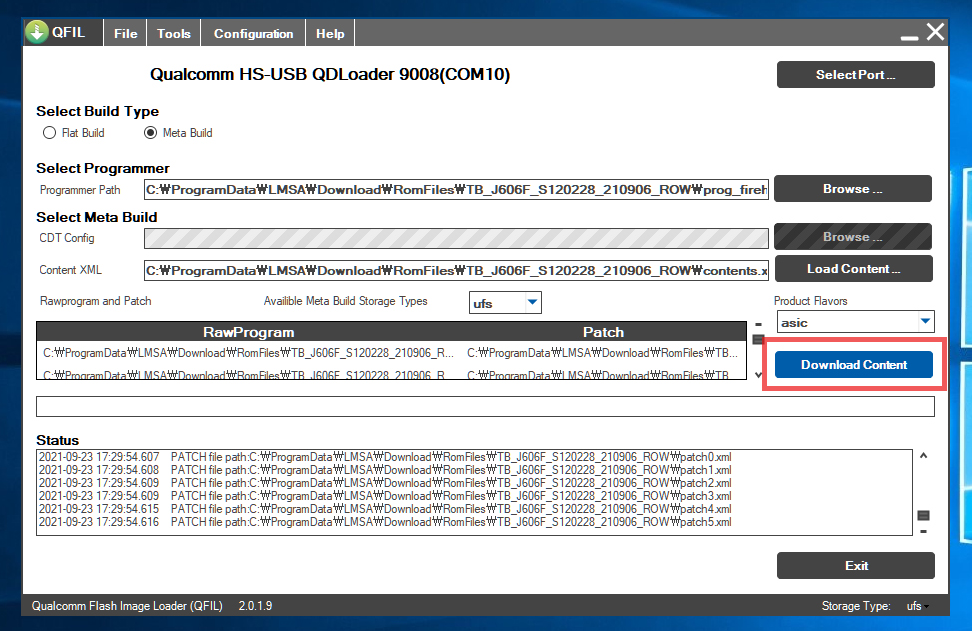Browse for the programmer file
Viewport: 972px width, 631px height.
(x=852, y=188)
